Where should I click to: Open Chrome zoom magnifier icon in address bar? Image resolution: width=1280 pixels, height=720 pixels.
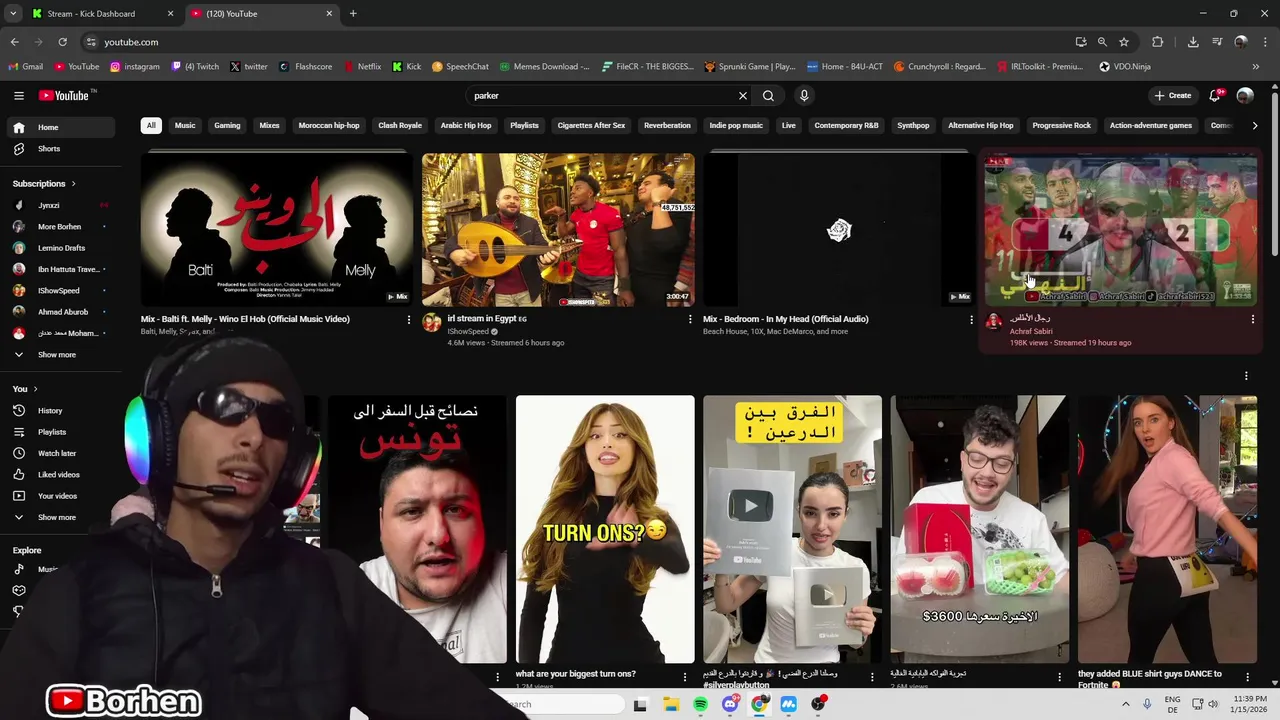(1102, 42)
